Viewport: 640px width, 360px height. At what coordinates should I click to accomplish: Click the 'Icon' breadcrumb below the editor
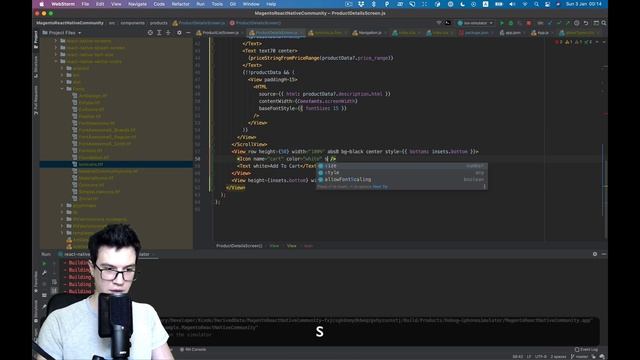tap(308, 246)
